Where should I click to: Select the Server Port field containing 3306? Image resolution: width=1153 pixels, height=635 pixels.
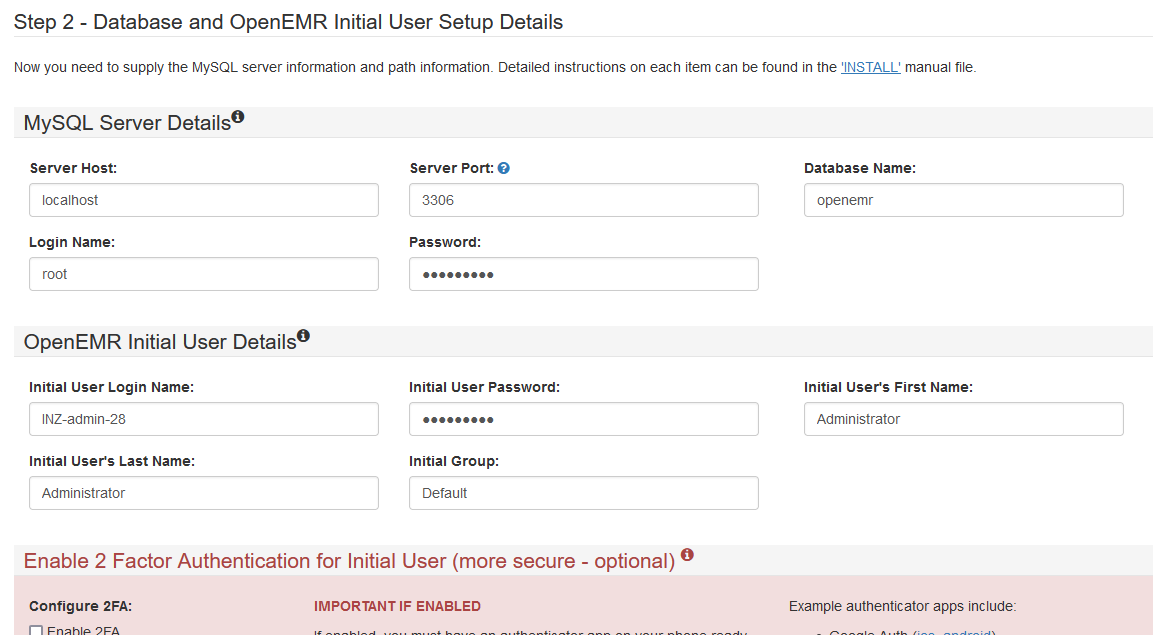583,200
